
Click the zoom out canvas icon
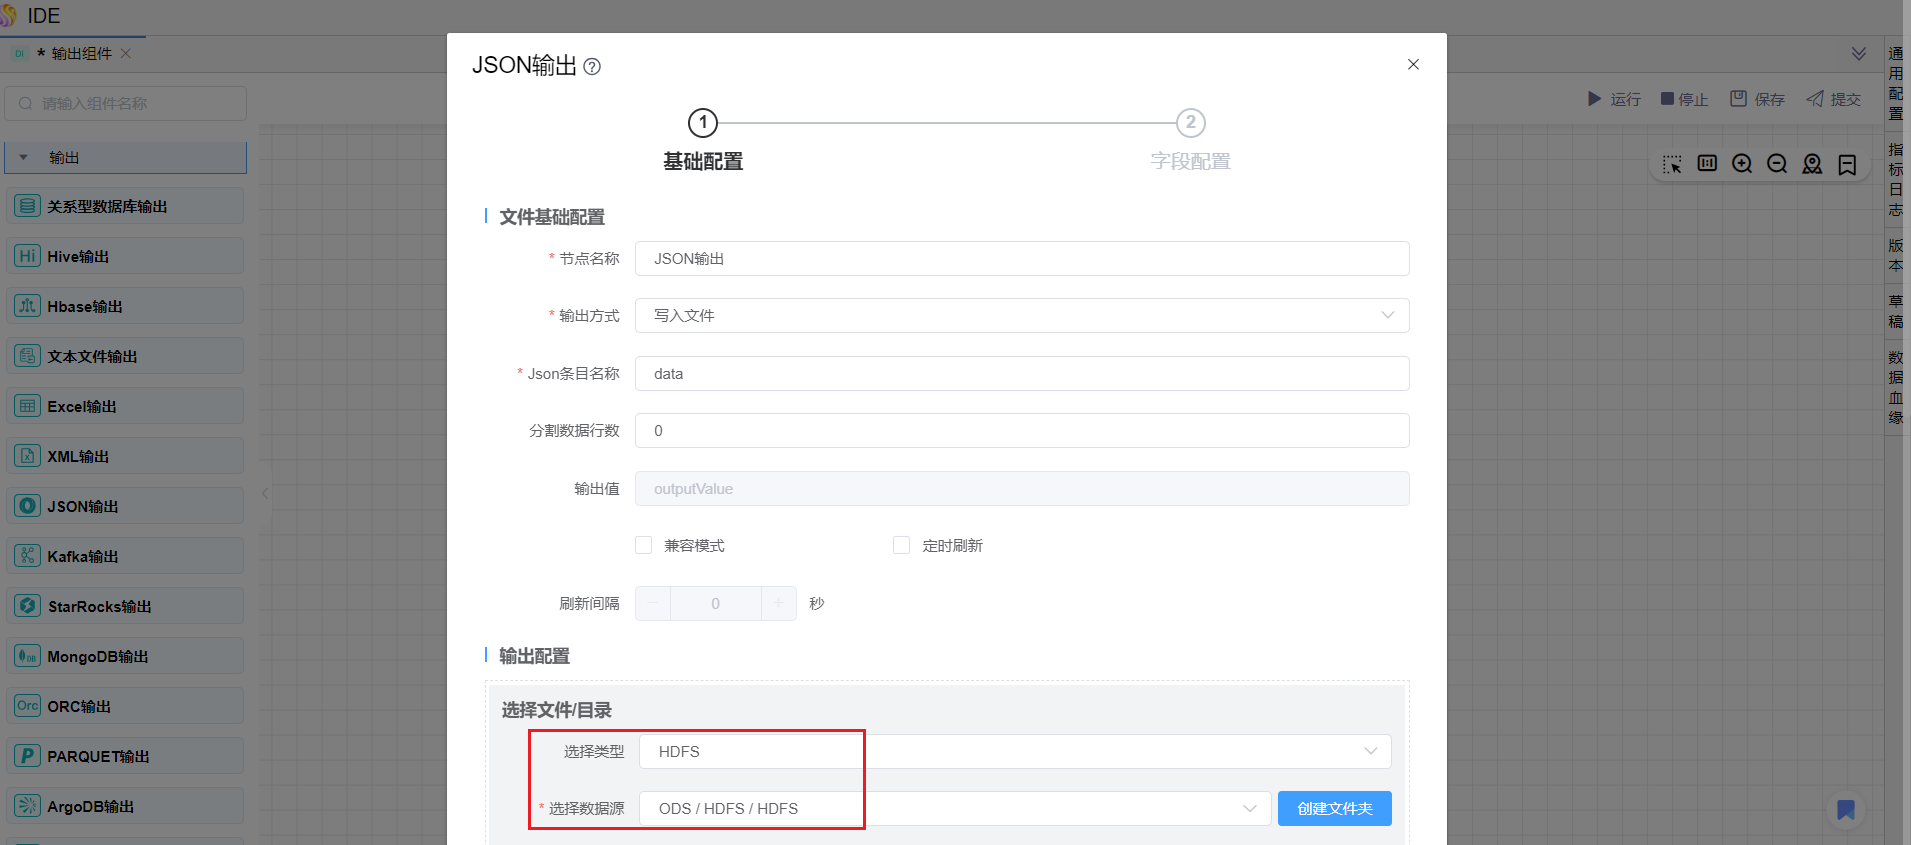[x=1777, y=164]
